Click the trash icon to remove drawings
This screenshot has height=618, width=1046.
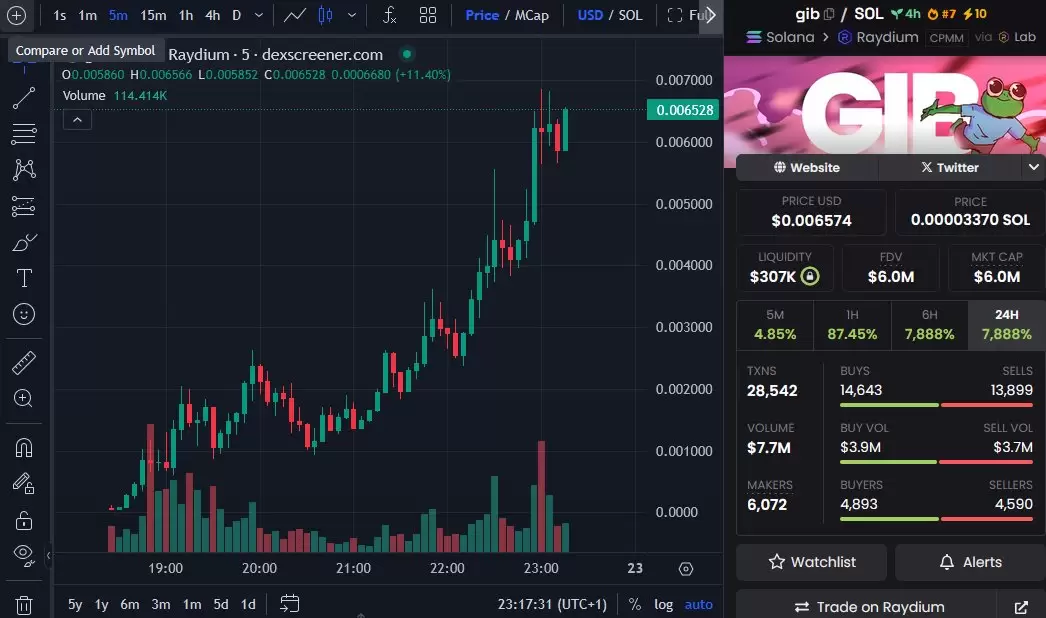click(24, 605)
